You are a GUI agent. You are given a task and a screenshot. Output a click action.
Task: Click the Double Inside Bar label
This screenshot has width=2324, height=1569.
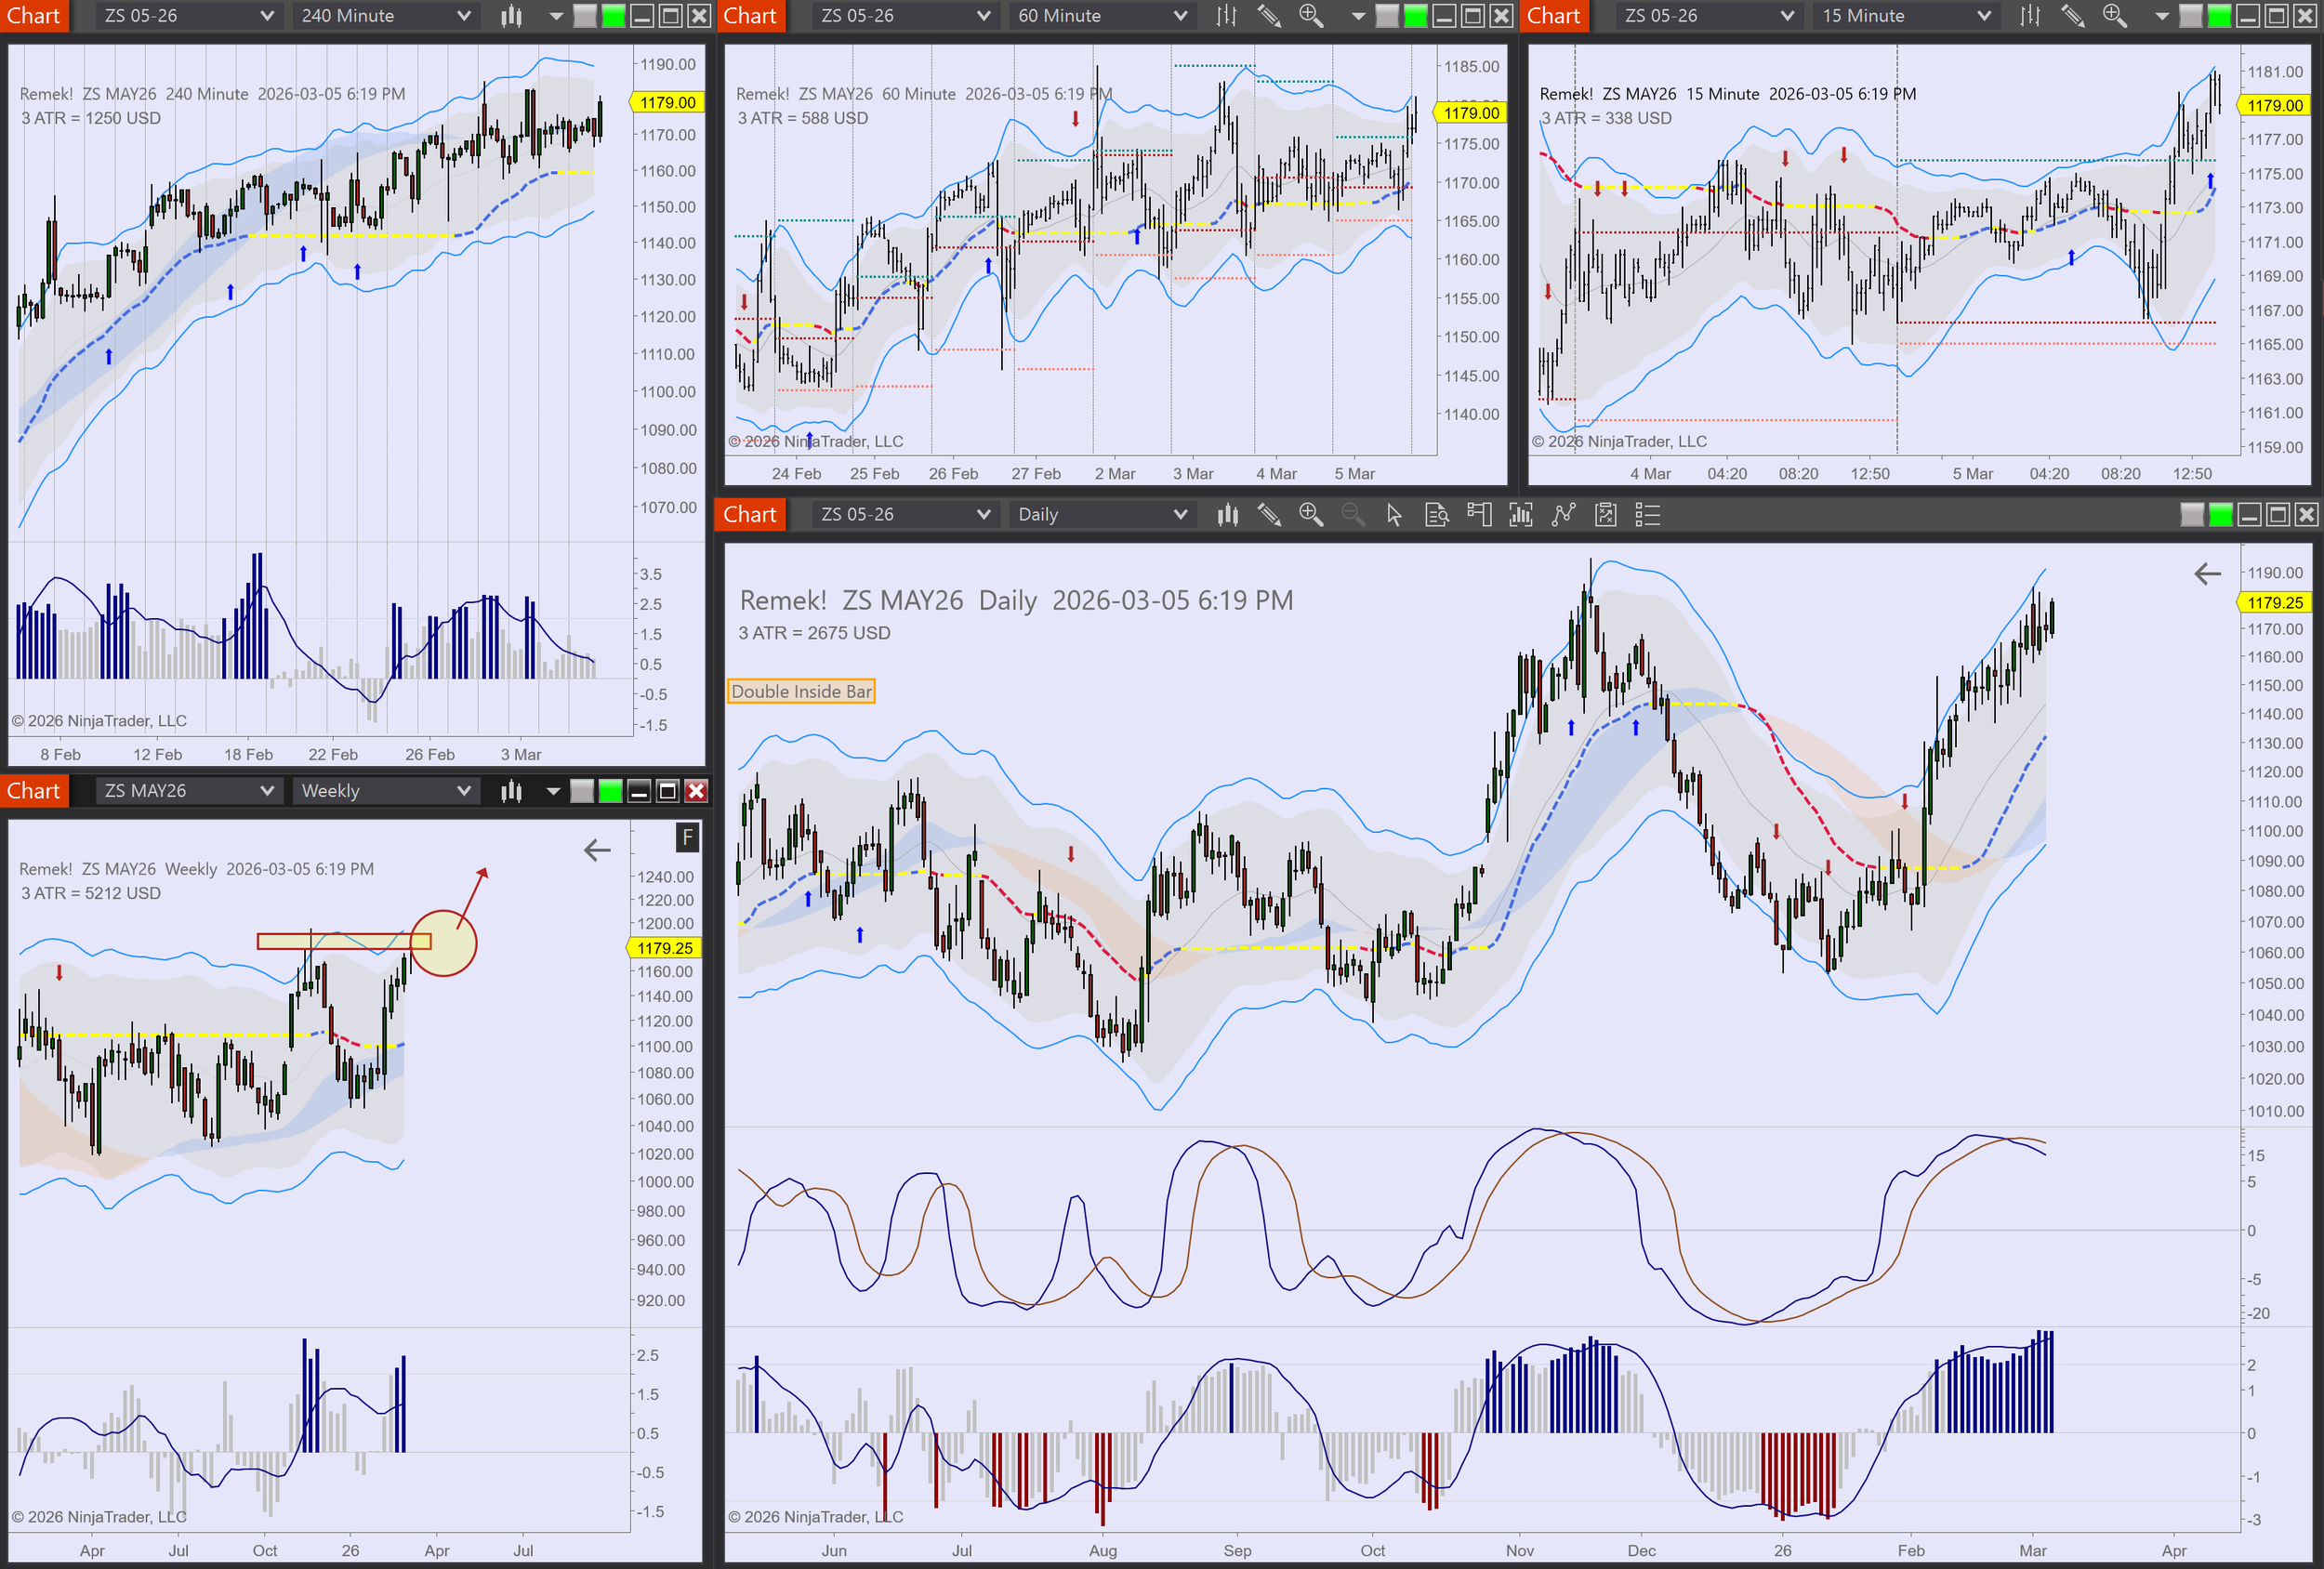coord(801,692)
